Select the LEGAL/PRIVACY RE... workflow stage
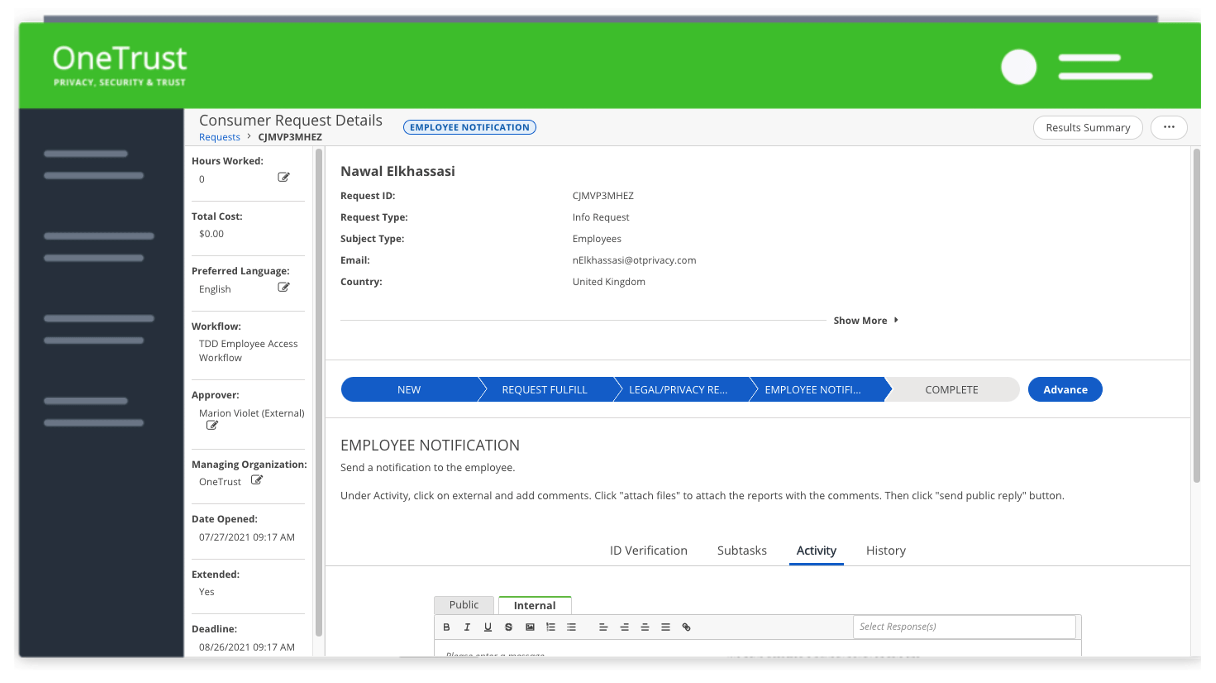1216x683 pixels. [678, 389]
